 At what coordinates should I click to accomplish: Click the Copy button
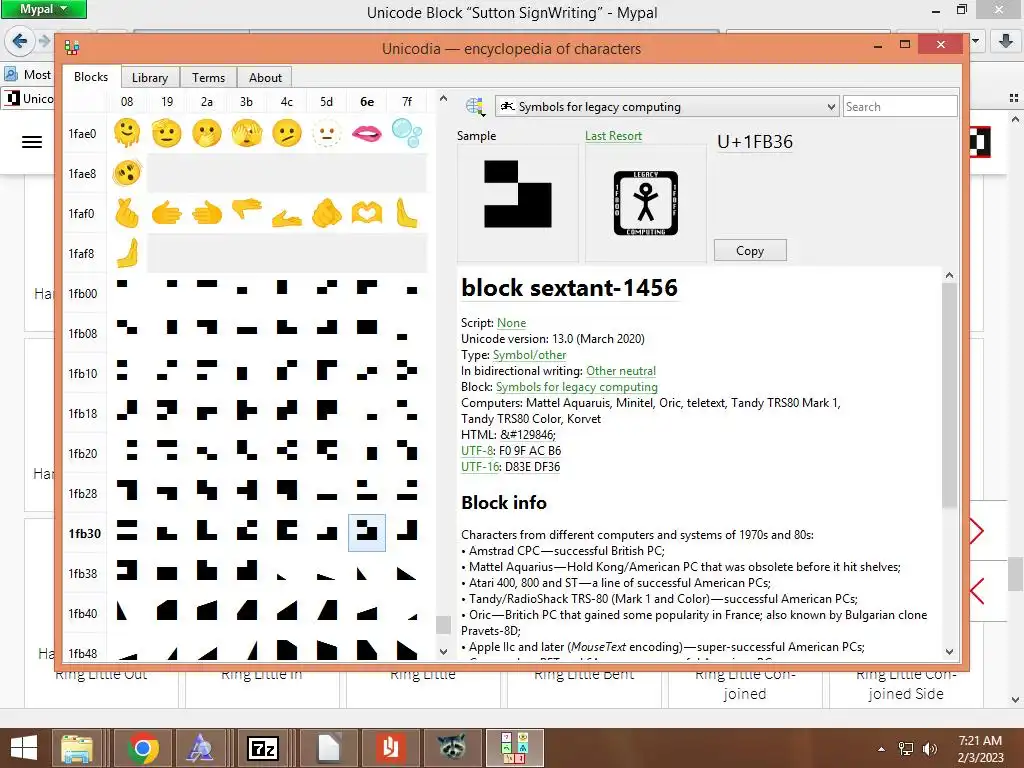750,251
